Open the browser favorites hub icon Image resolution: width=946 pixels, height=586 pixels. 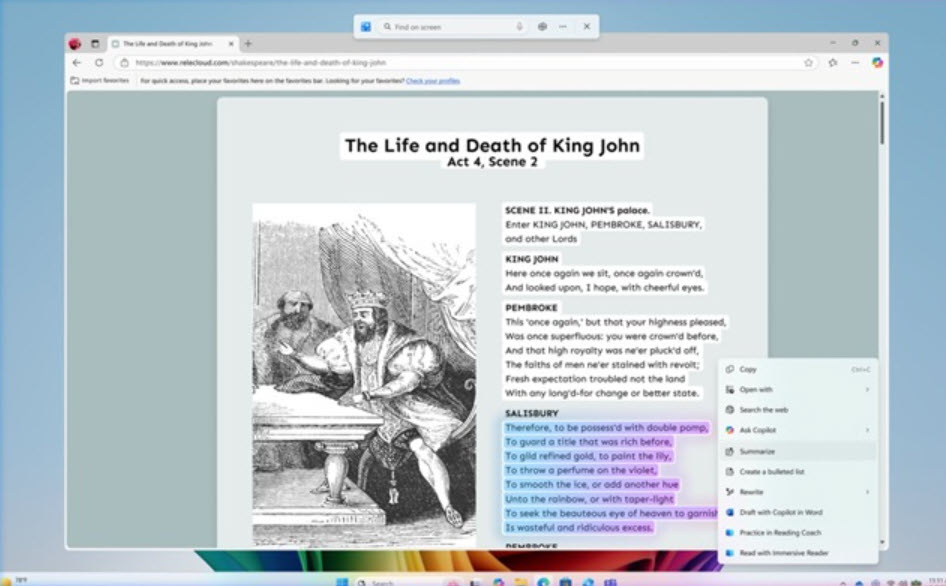833,63
